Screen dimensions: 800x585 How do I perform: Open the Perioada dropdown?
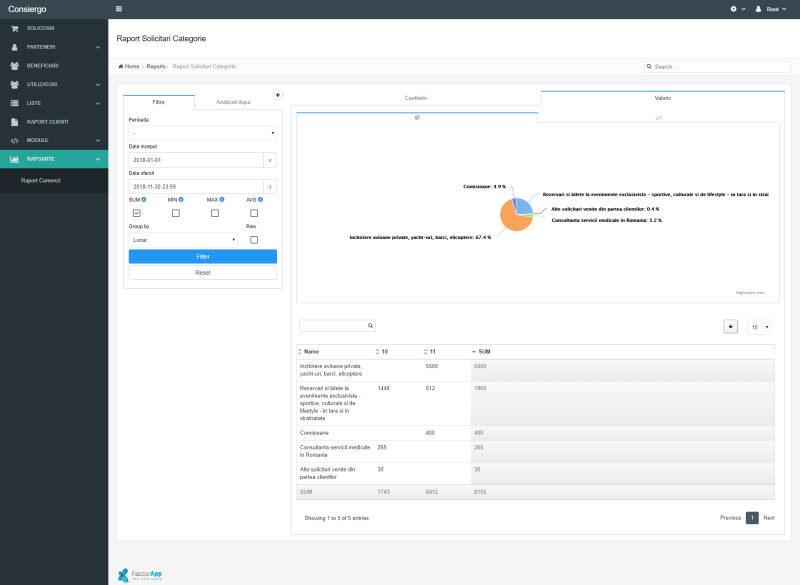(x=203, y=132)
